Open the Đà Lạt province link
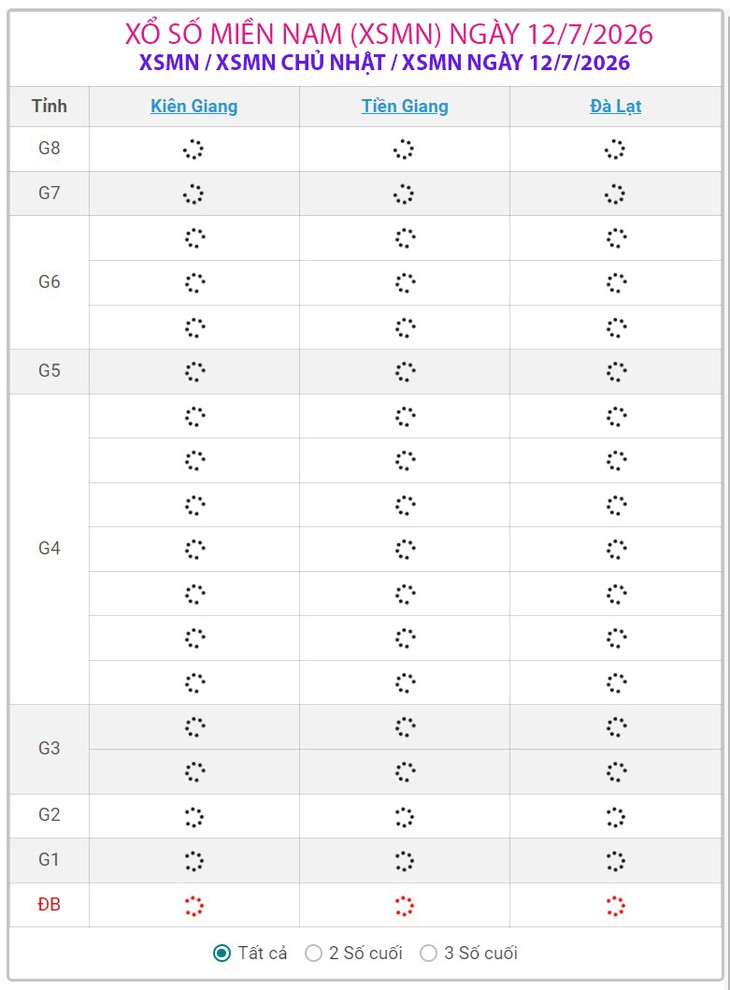 point(615,106)
